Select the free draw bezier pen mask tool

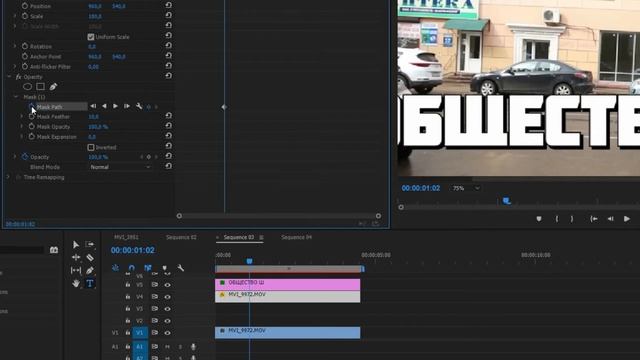(53, 87)
